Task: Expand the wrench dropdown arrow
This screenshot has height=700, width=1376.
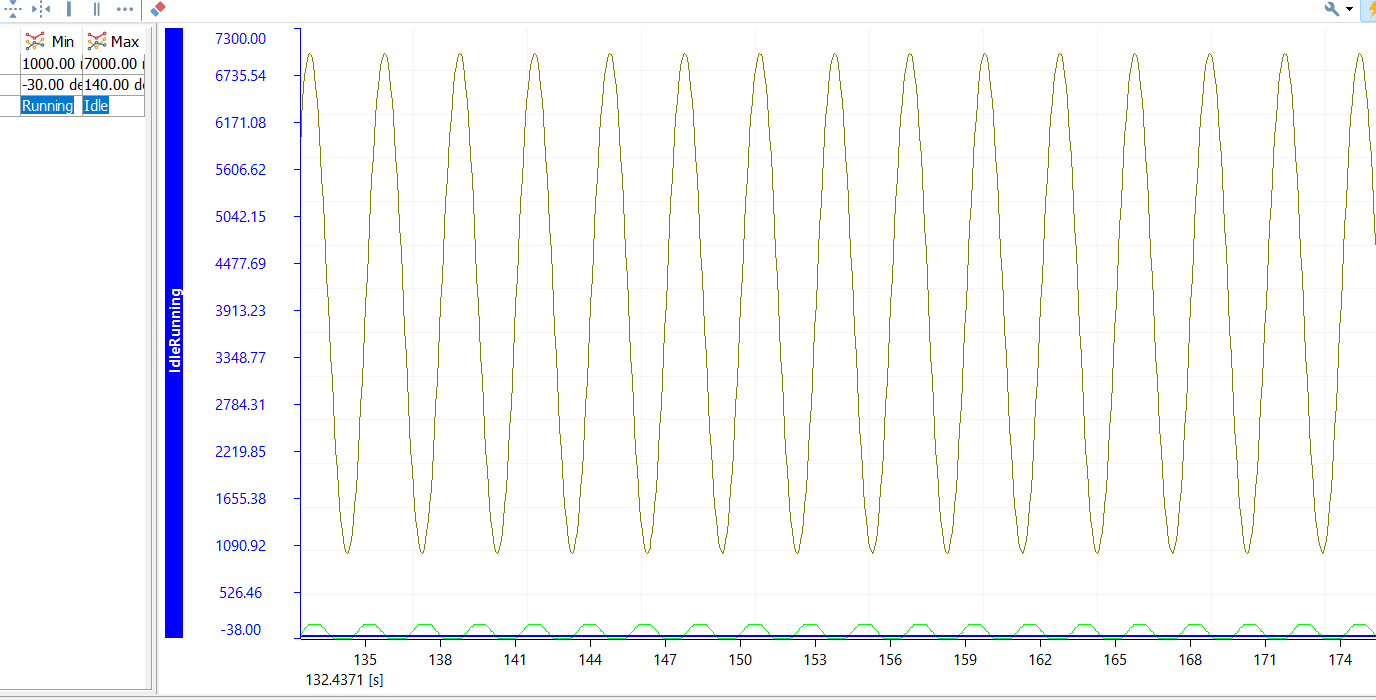Action: click(1350, 10)
